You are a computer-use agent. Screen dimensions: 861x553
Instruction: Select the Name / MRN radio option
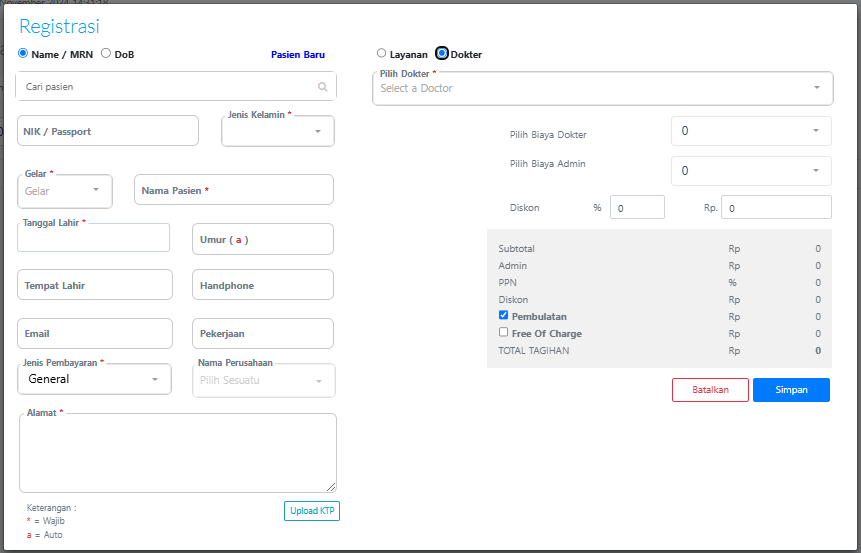pyautogui.click(x=24, y=53)
